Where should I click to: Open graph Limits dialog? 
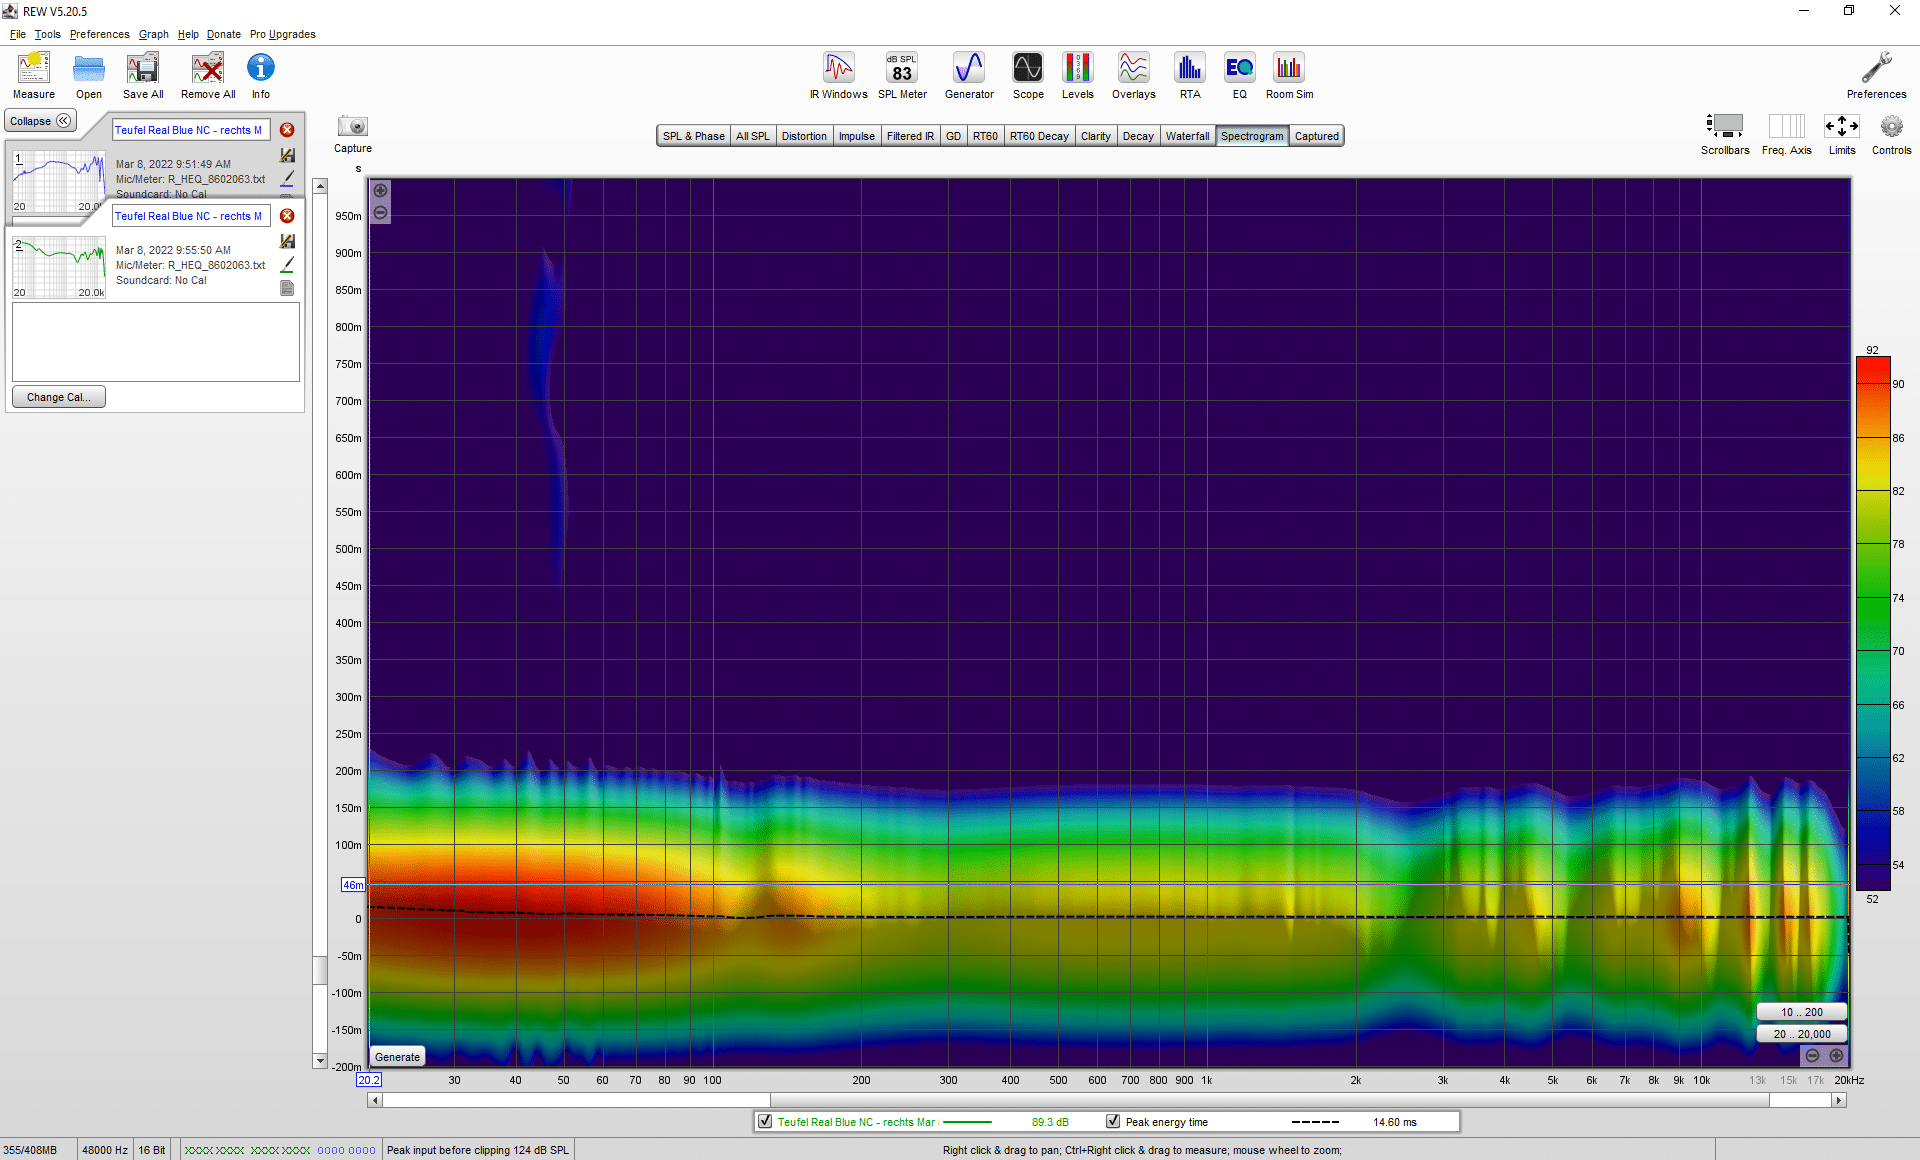pos(1842,134)
